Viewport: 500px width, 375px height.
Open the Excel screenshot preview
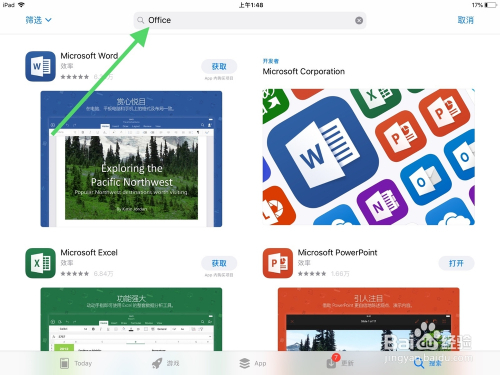pos(131,319)
